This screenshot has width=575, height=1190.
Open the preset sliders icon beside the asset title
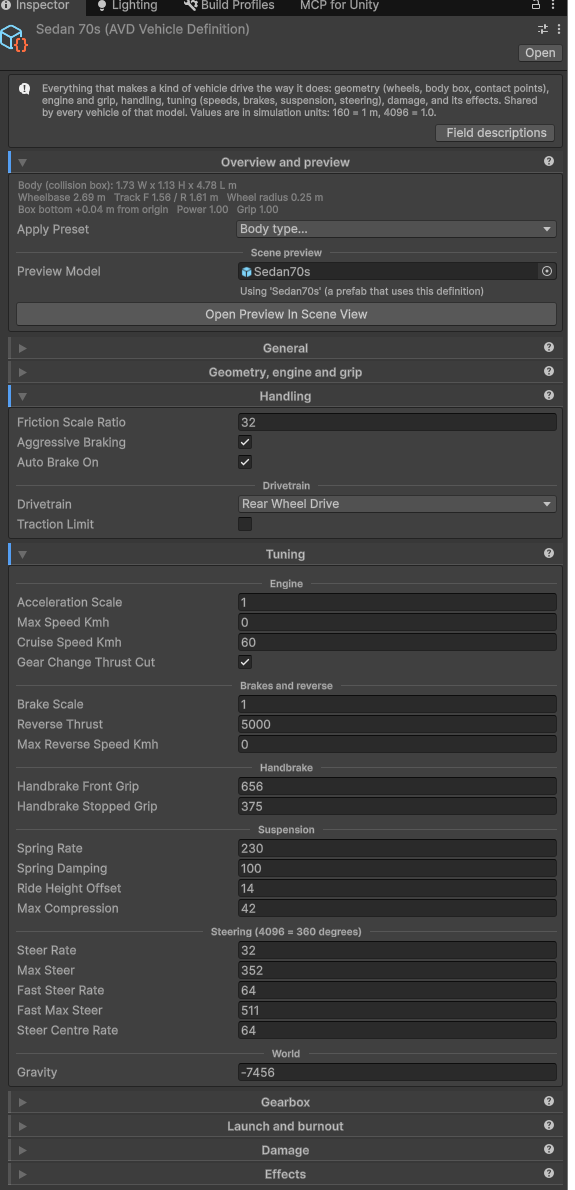coord(542,29)
